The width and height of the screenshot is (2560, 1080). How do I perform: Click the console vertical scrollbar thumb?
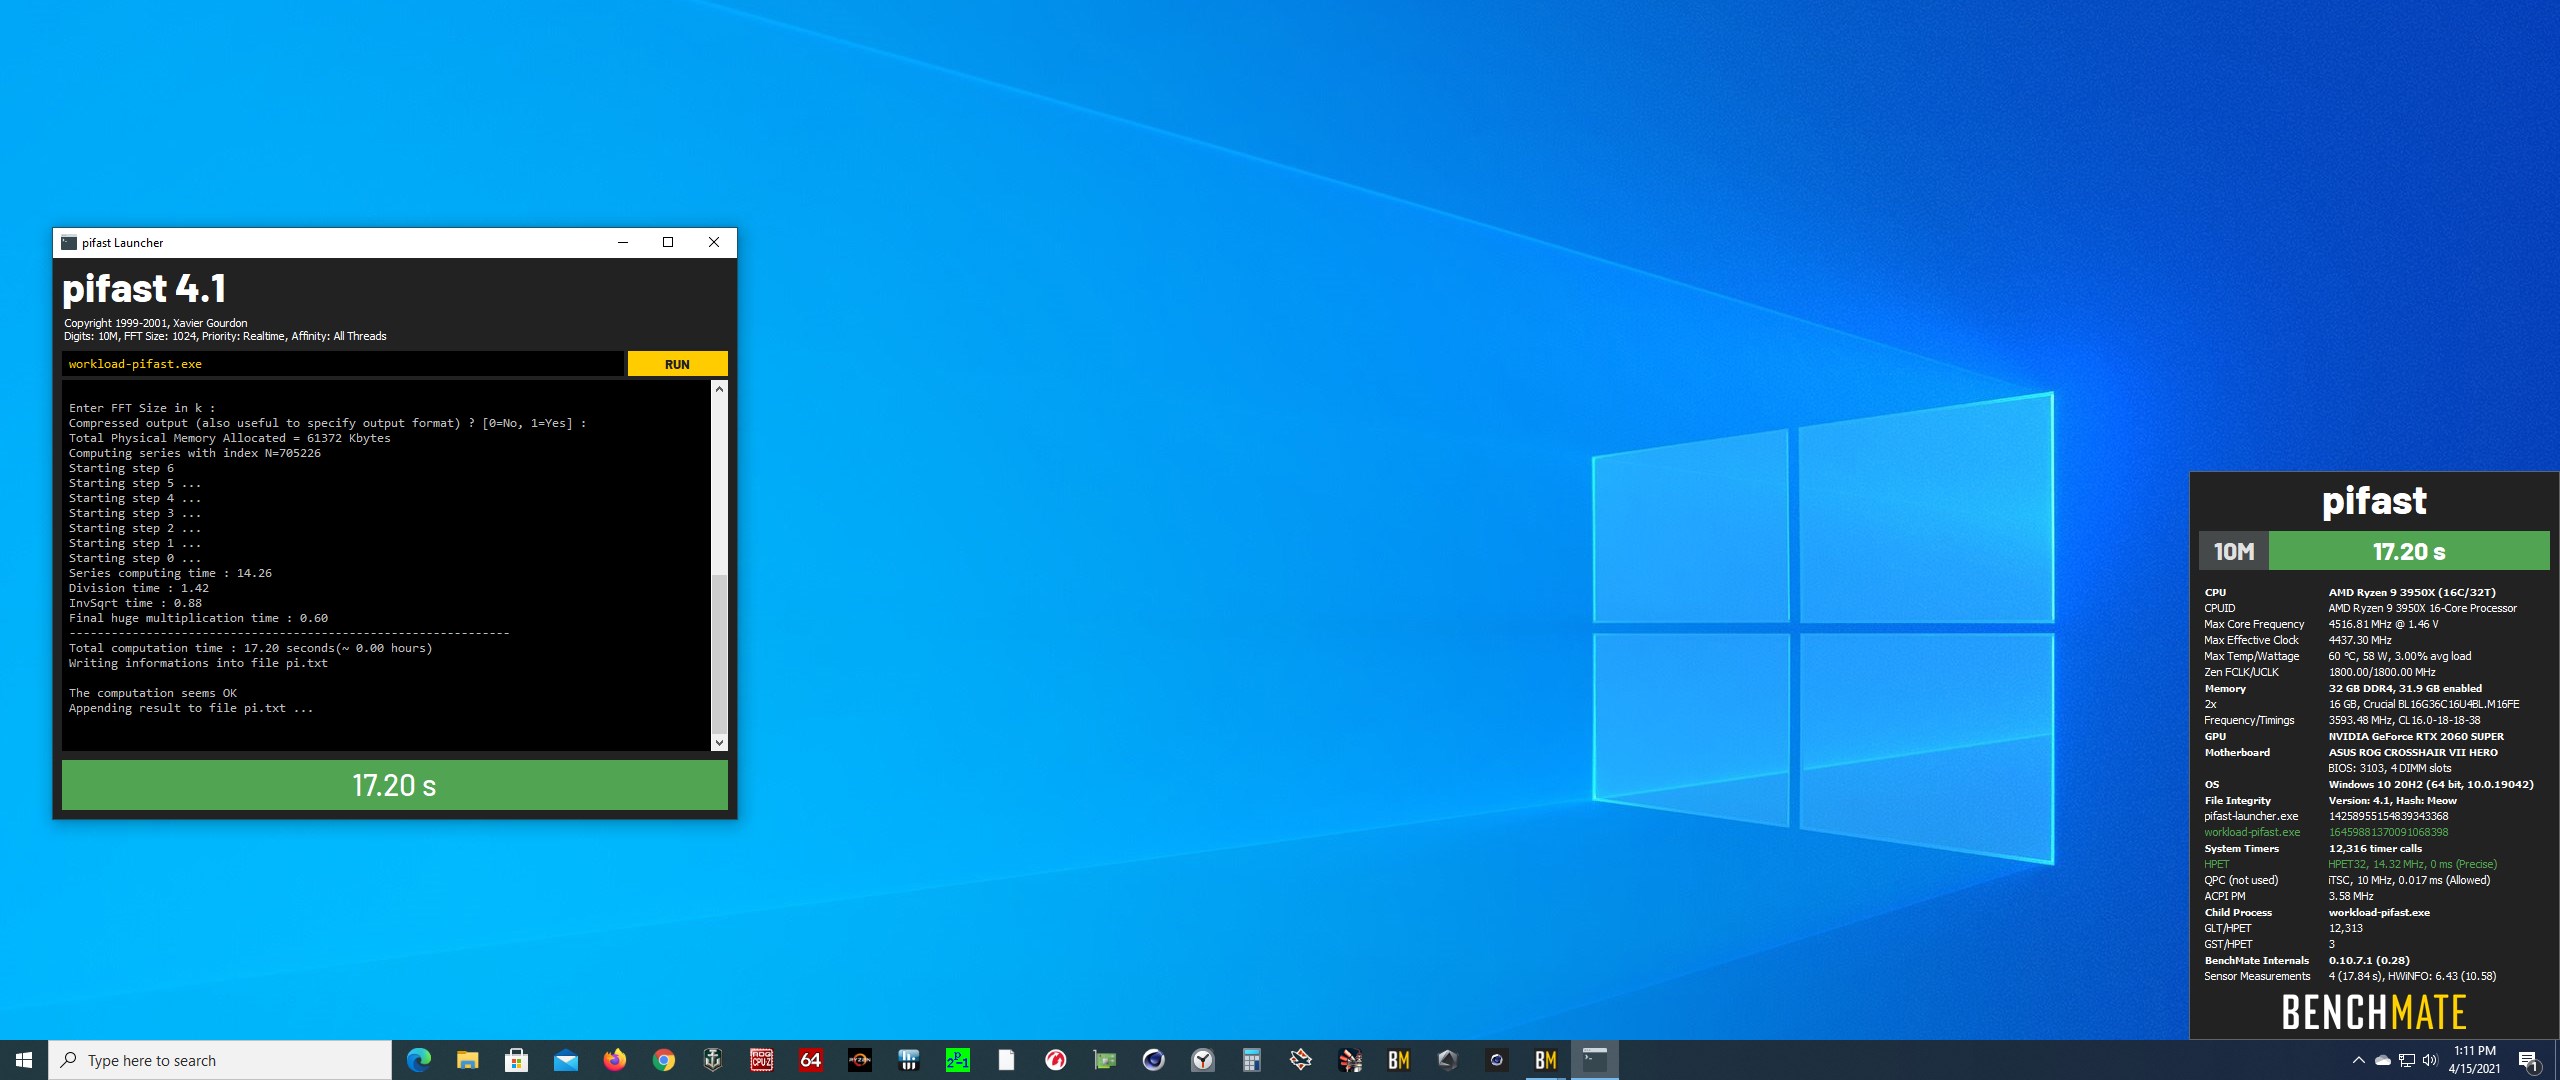click(719, 654)
